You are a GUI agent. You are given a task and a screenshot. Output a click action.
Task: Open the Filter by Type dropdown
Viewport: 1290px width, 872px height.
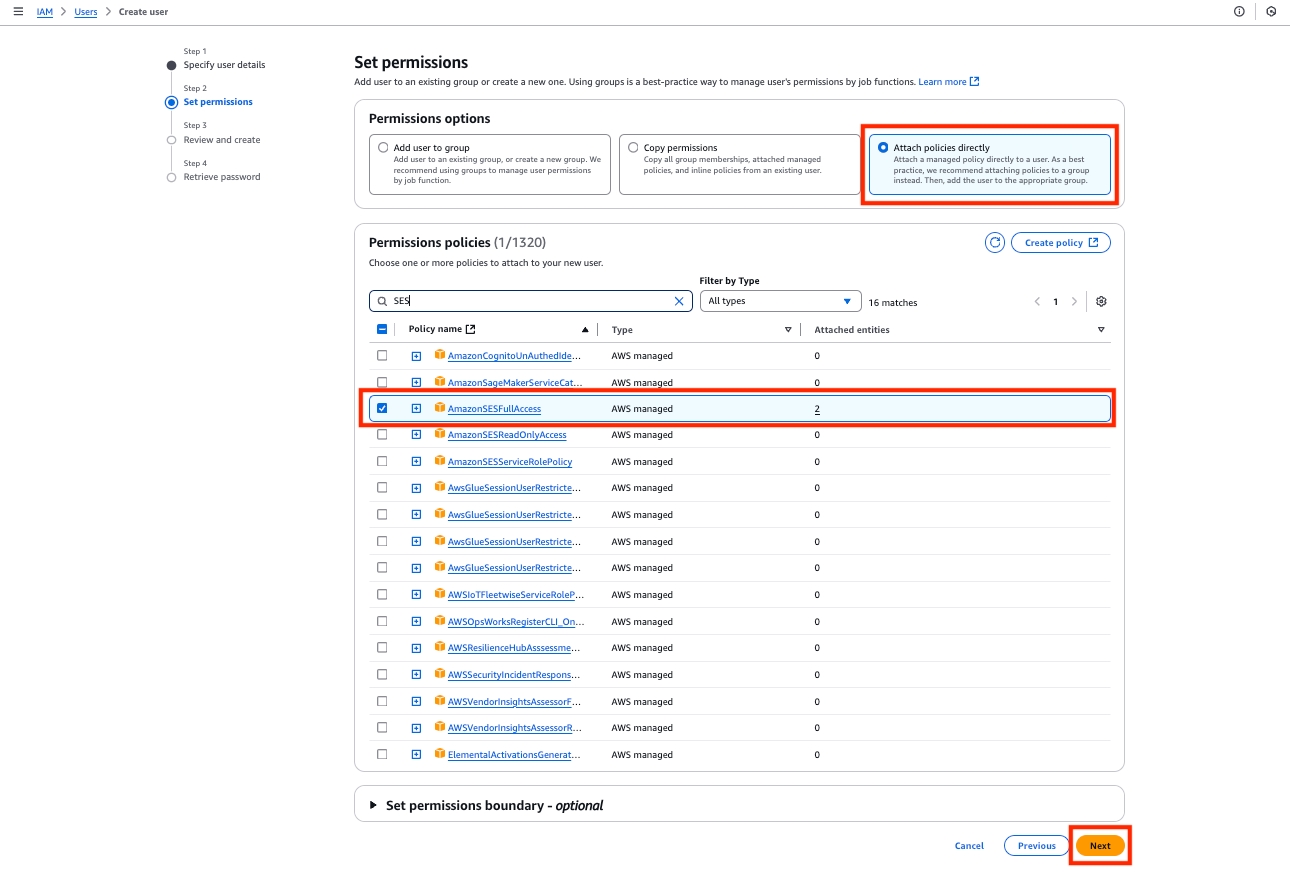779,301
